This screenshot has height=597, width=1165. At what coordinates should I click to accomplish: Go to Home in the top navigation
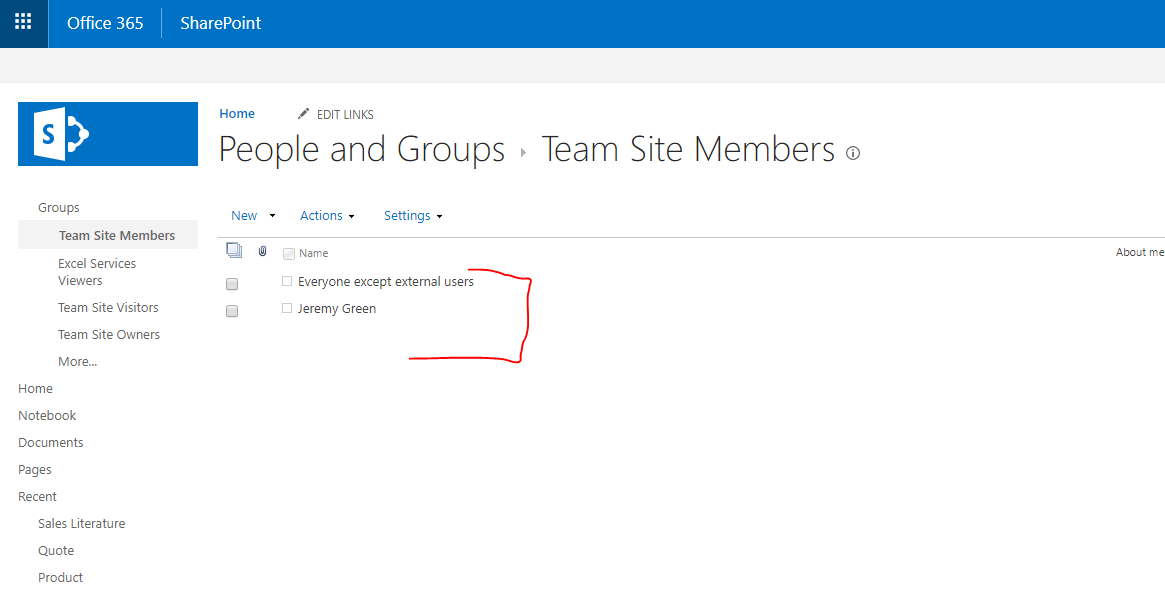[x=237, y=114]
